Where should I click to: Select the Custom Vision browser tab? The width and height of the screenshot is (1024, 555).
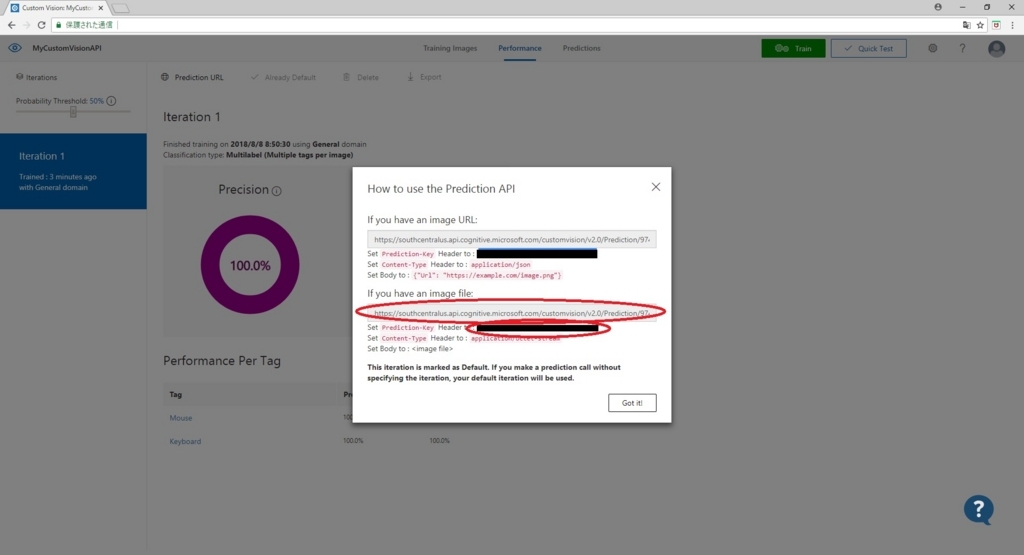pos(57,8)
